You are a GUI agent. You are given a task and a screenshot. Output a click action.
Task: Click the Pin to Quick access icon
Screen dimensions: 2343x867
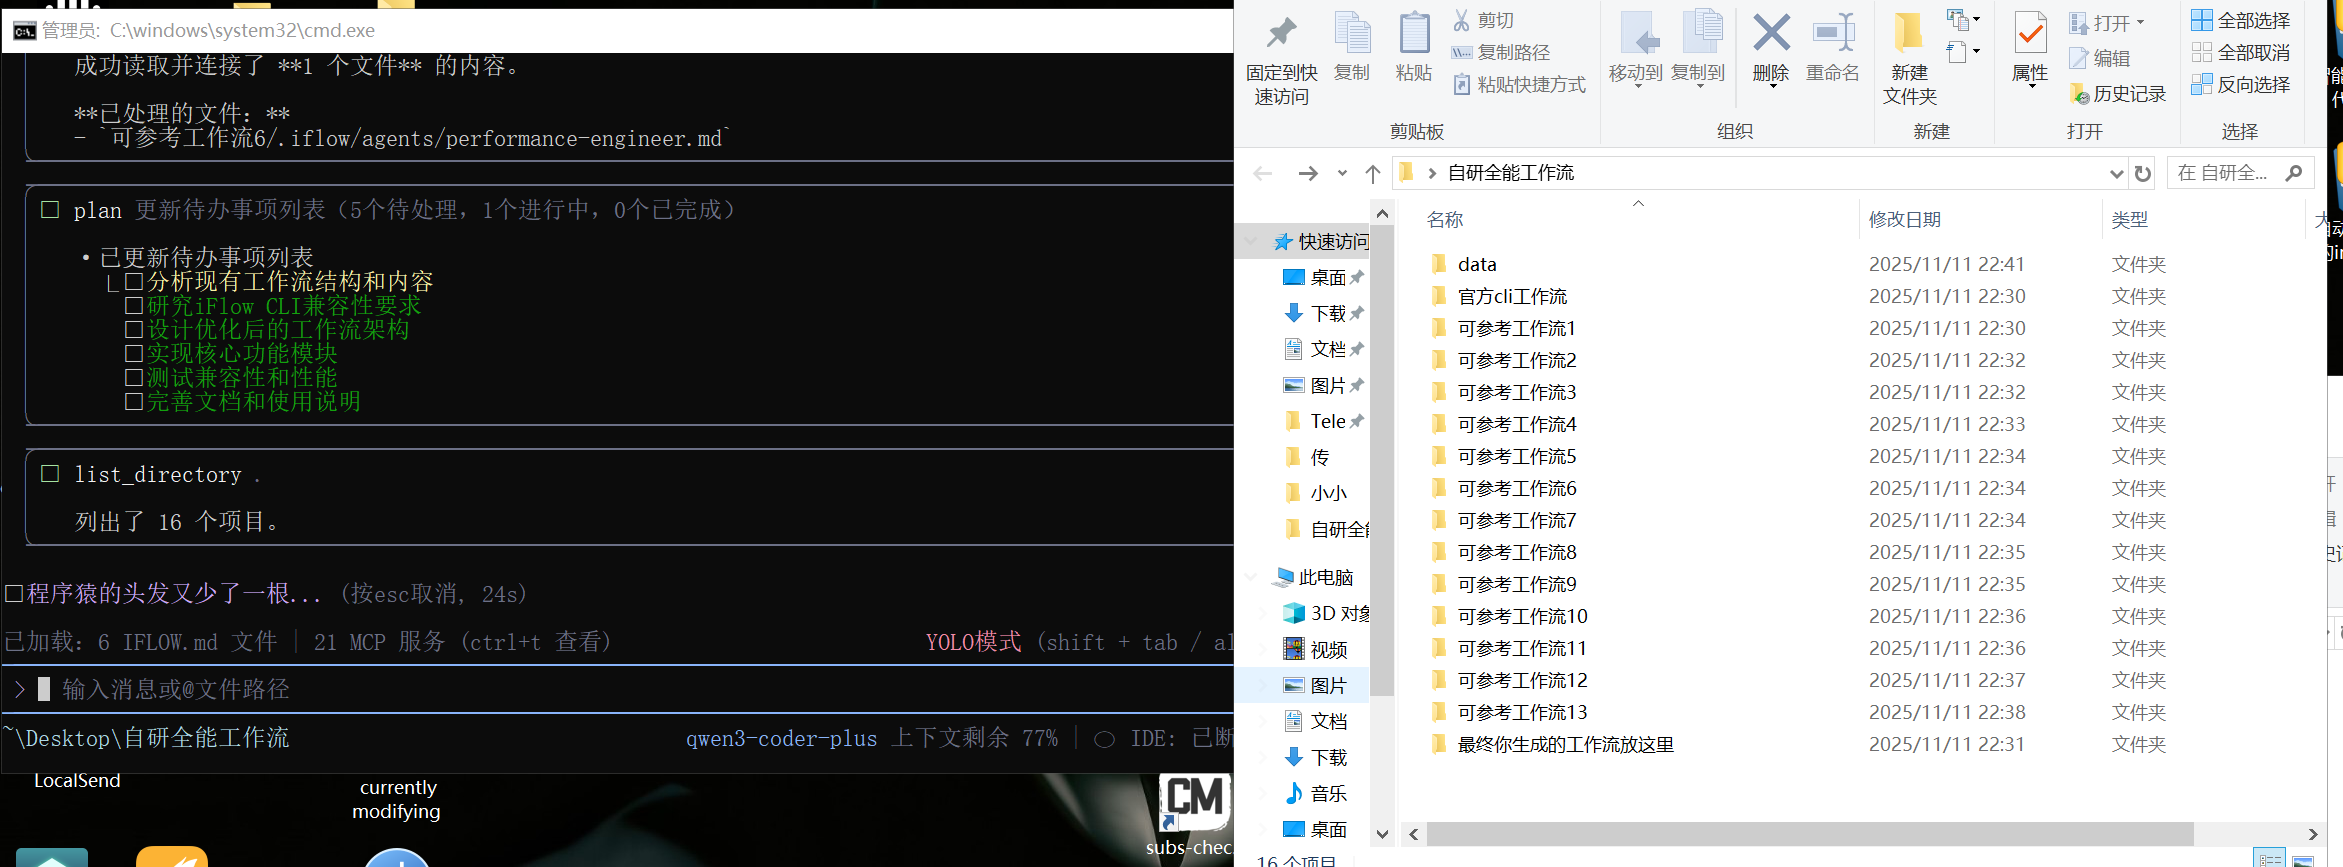[1281, 35]
